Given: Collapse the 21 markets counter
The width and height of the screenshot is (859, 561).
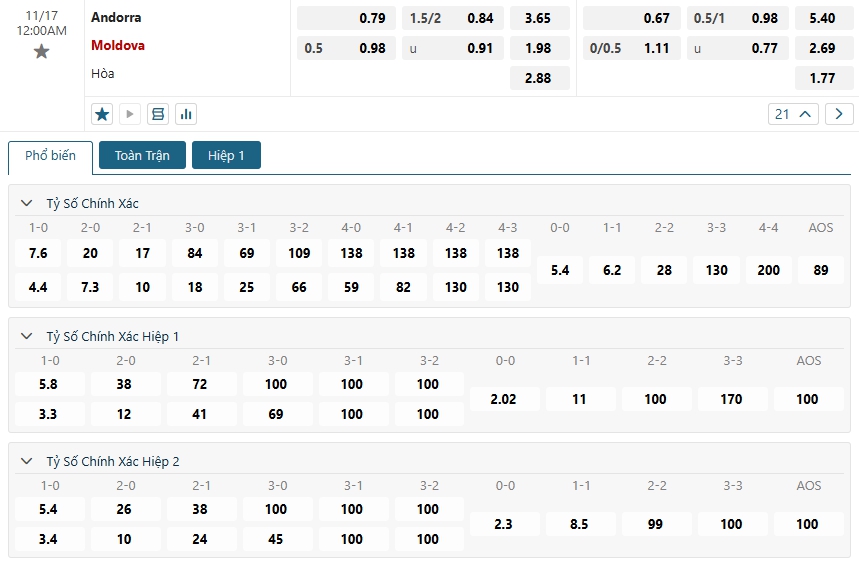Looking at the screenshot, I should pos(794,114).
